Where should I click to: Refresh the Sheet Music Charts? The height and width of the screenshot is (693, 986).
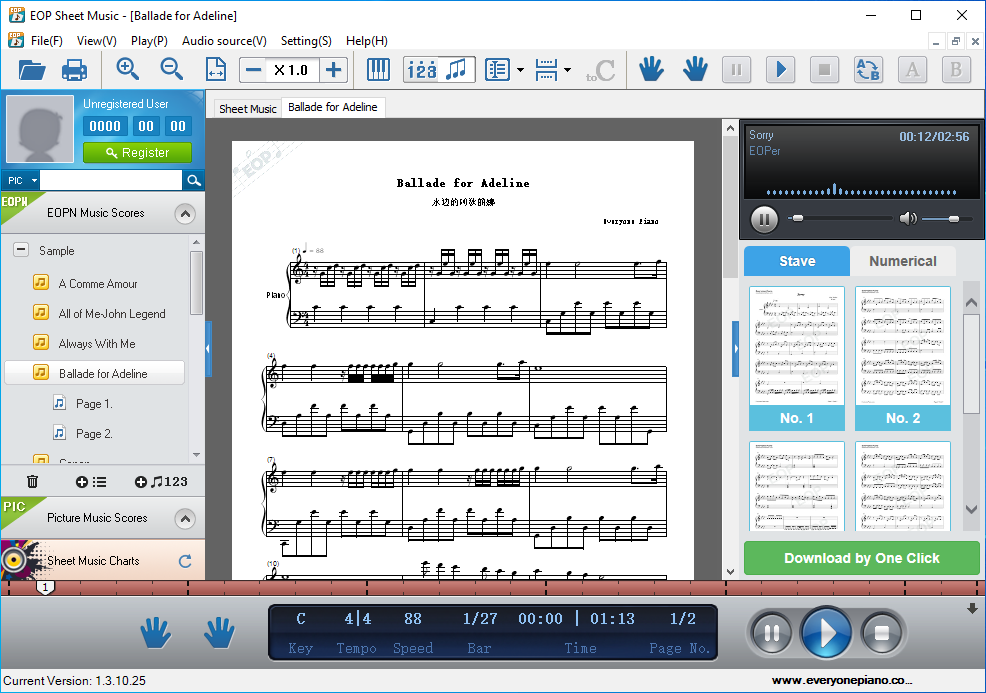point(184,561)
